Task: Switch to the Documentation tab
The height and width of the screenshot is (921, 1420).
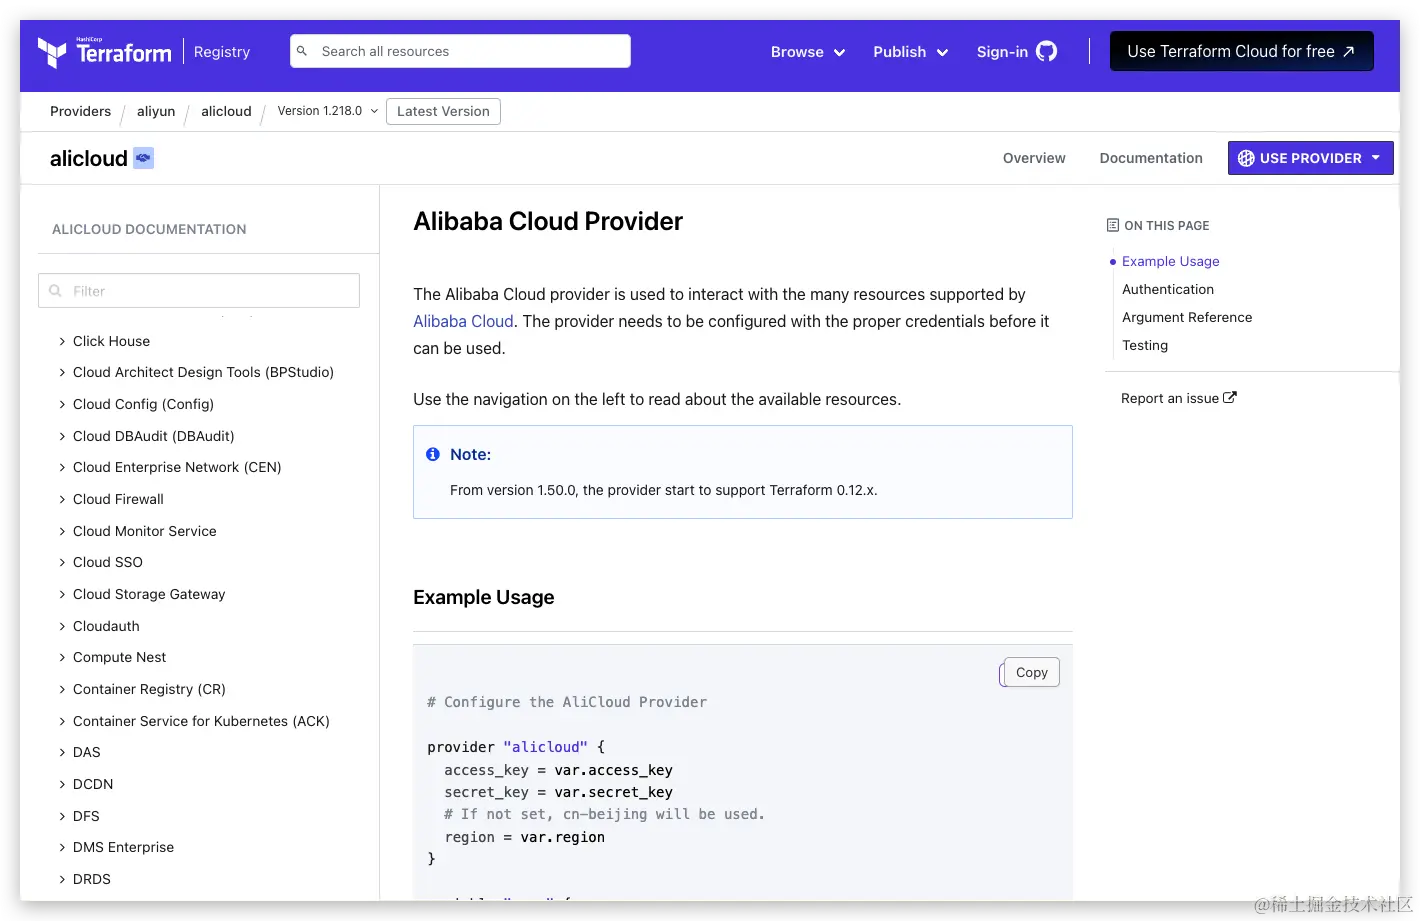Action: (1151, 158)
